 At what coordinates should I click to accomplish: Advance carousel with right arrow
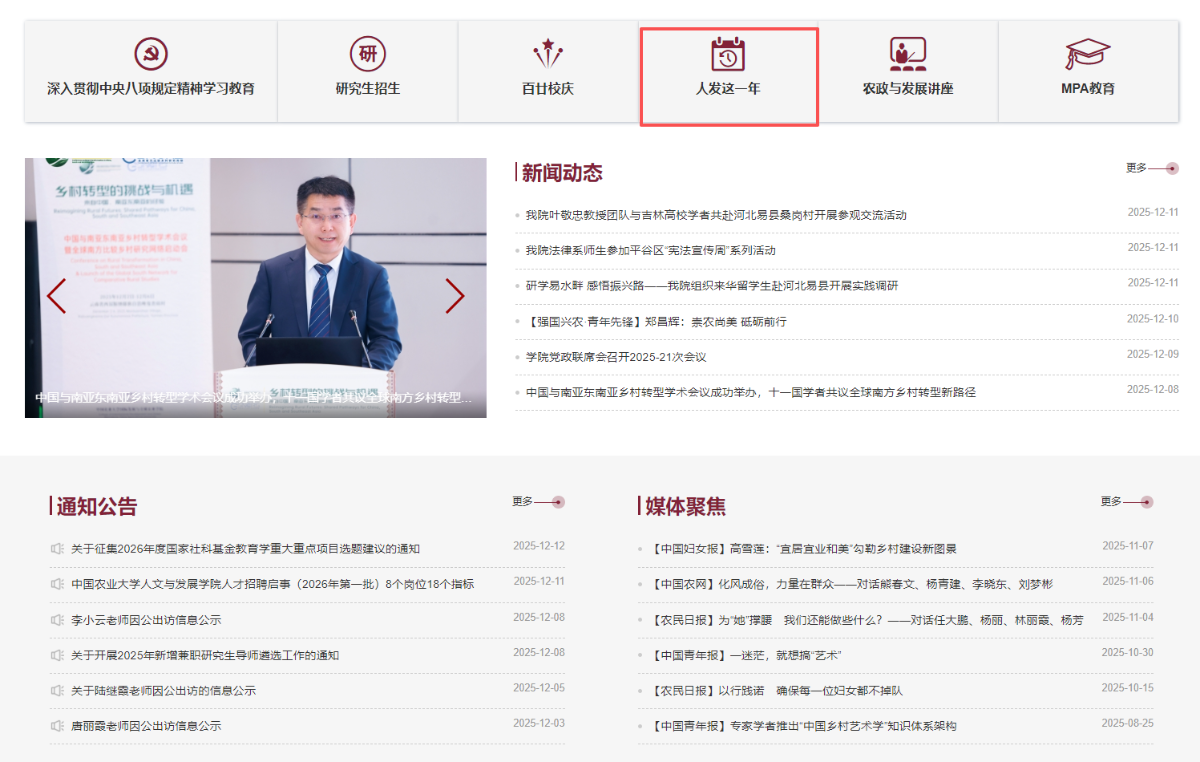click(x=455, y=296)
